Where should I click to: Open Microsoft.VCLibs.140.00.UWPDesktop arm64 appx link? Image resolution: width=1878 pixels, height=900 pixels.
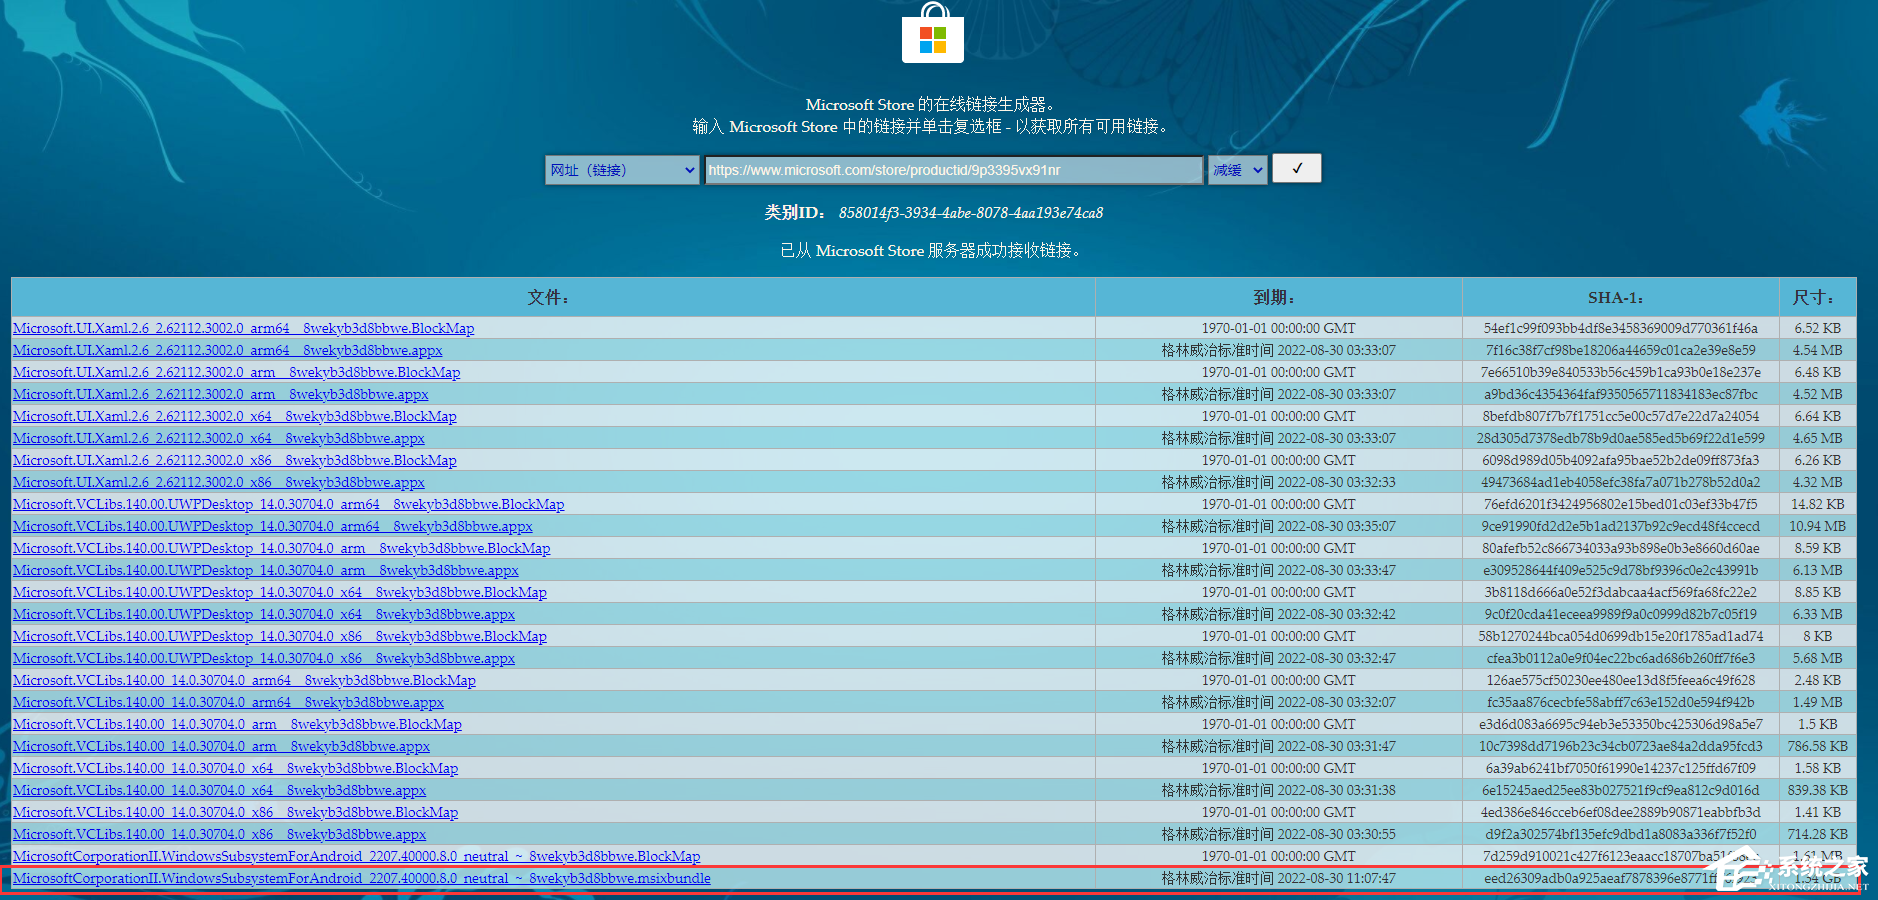[x=272, y=526]
